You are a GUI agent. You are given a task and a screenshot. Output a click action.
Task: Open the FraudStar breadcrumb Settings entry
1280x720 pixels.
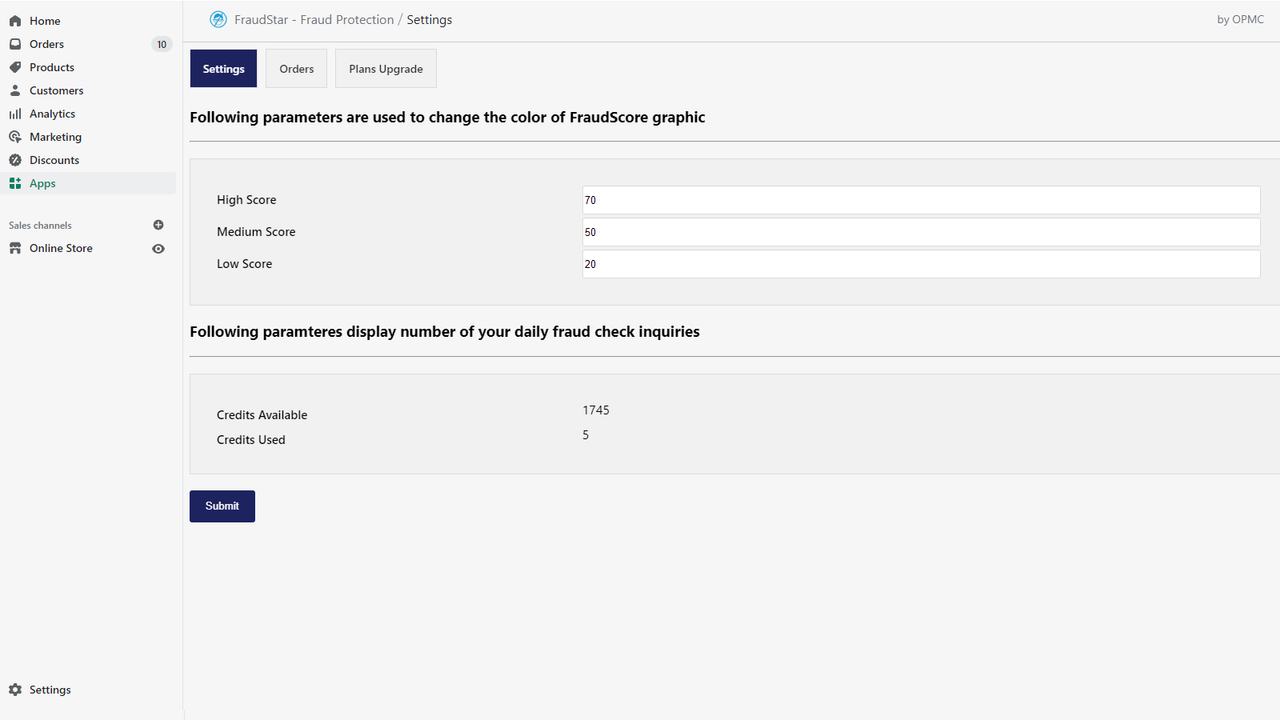(x=429, y=19)
